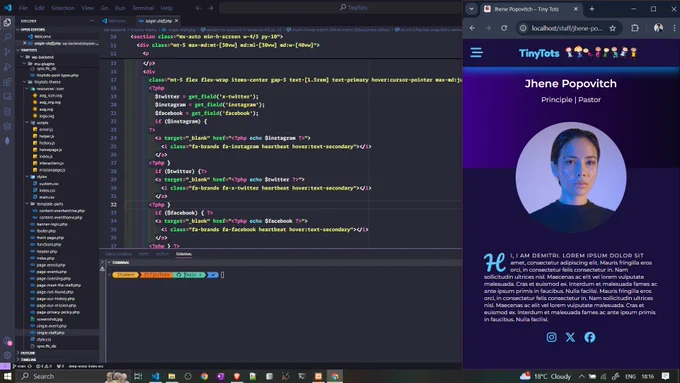
Task: Reload the browser page
Action: (504, 28)
